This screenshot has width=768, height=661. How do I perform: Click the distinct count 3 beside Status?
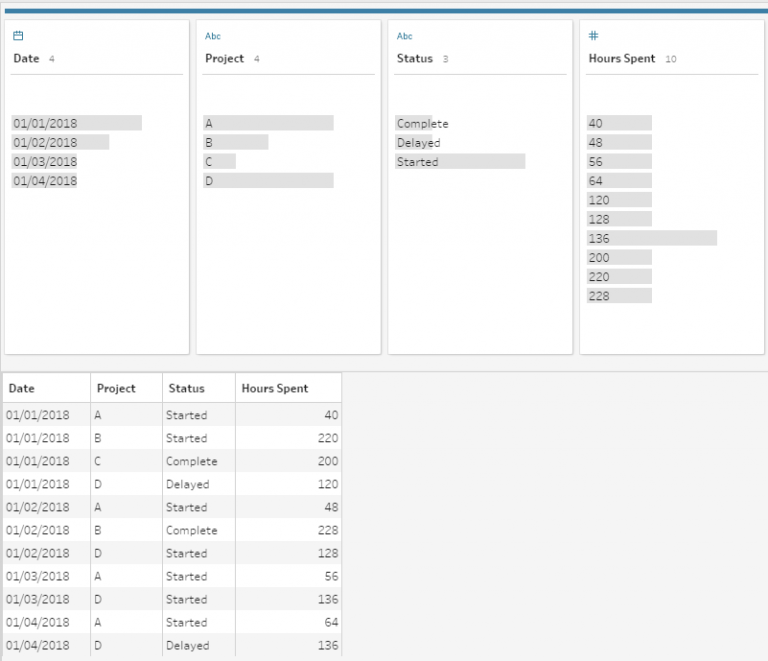(445, 59)
